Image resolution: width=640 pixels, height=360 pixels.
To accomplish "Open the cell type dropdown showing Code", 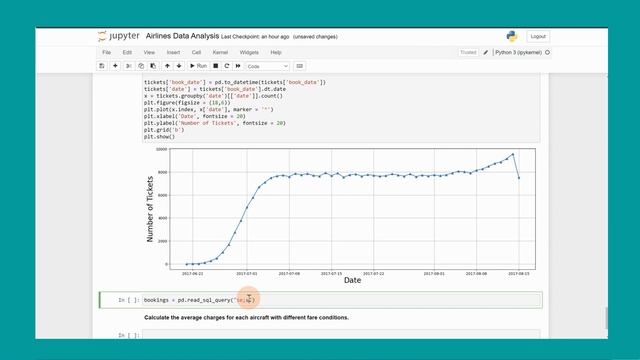I will pyautogui.click(x=267, y=66).
